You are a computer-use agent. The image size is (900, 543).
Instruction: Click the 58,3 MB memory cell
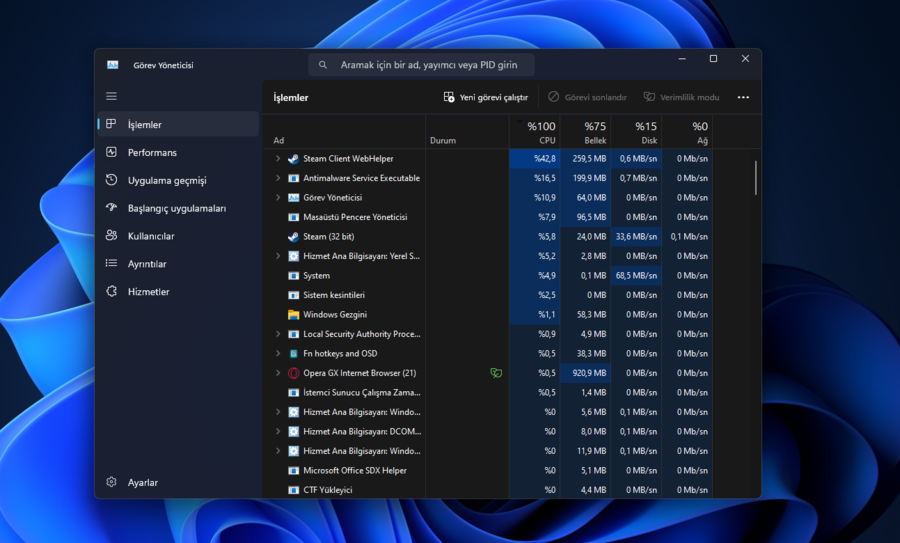(585, 315)
